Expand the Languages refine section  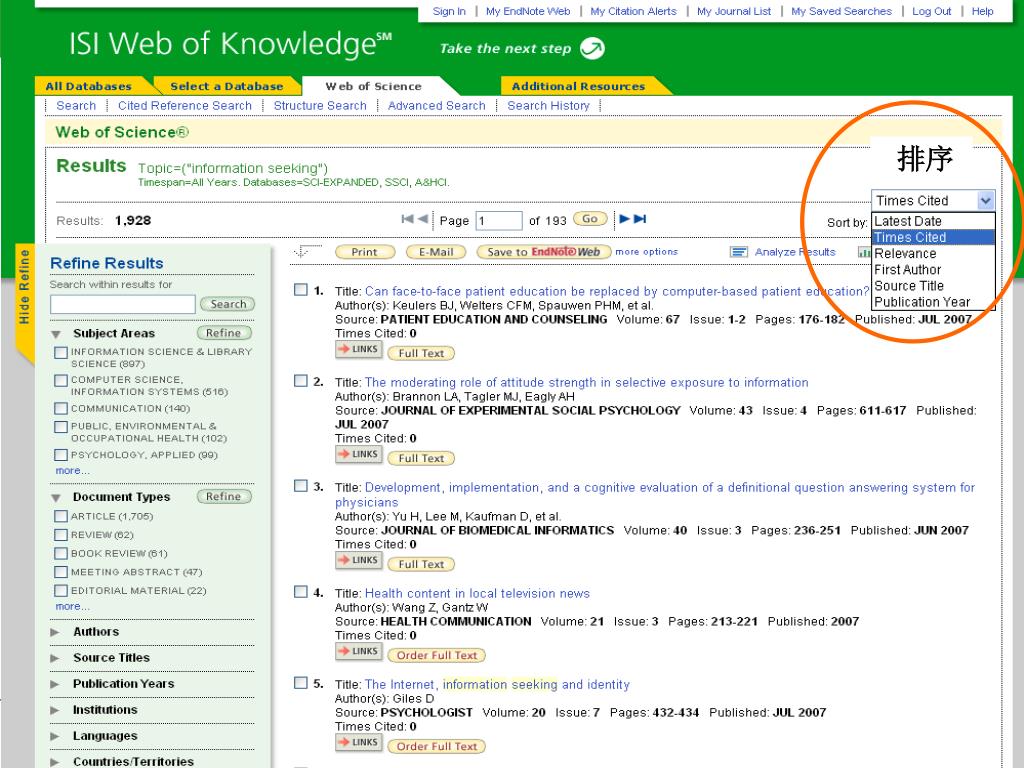(56, 737)
